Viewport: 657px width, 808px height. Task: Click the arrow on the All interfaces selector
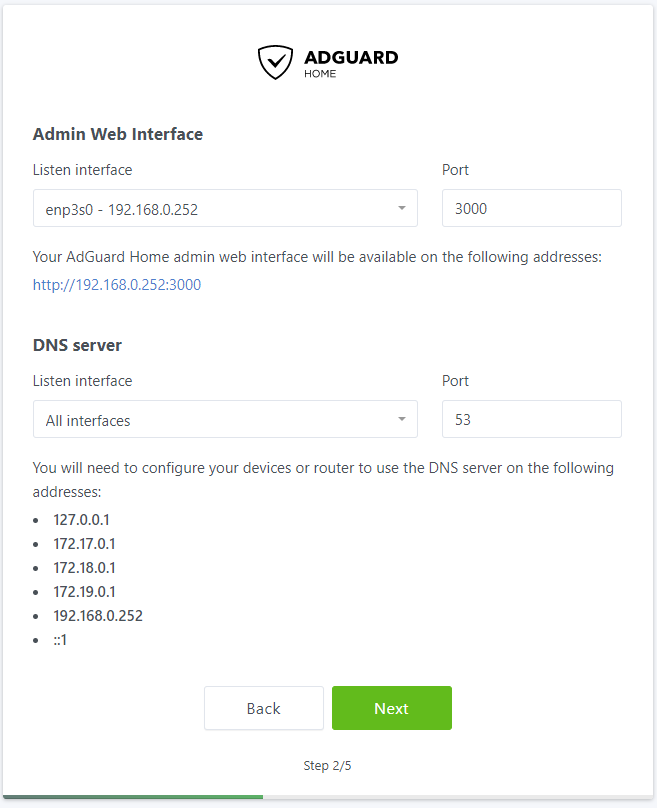coord(401,420)
